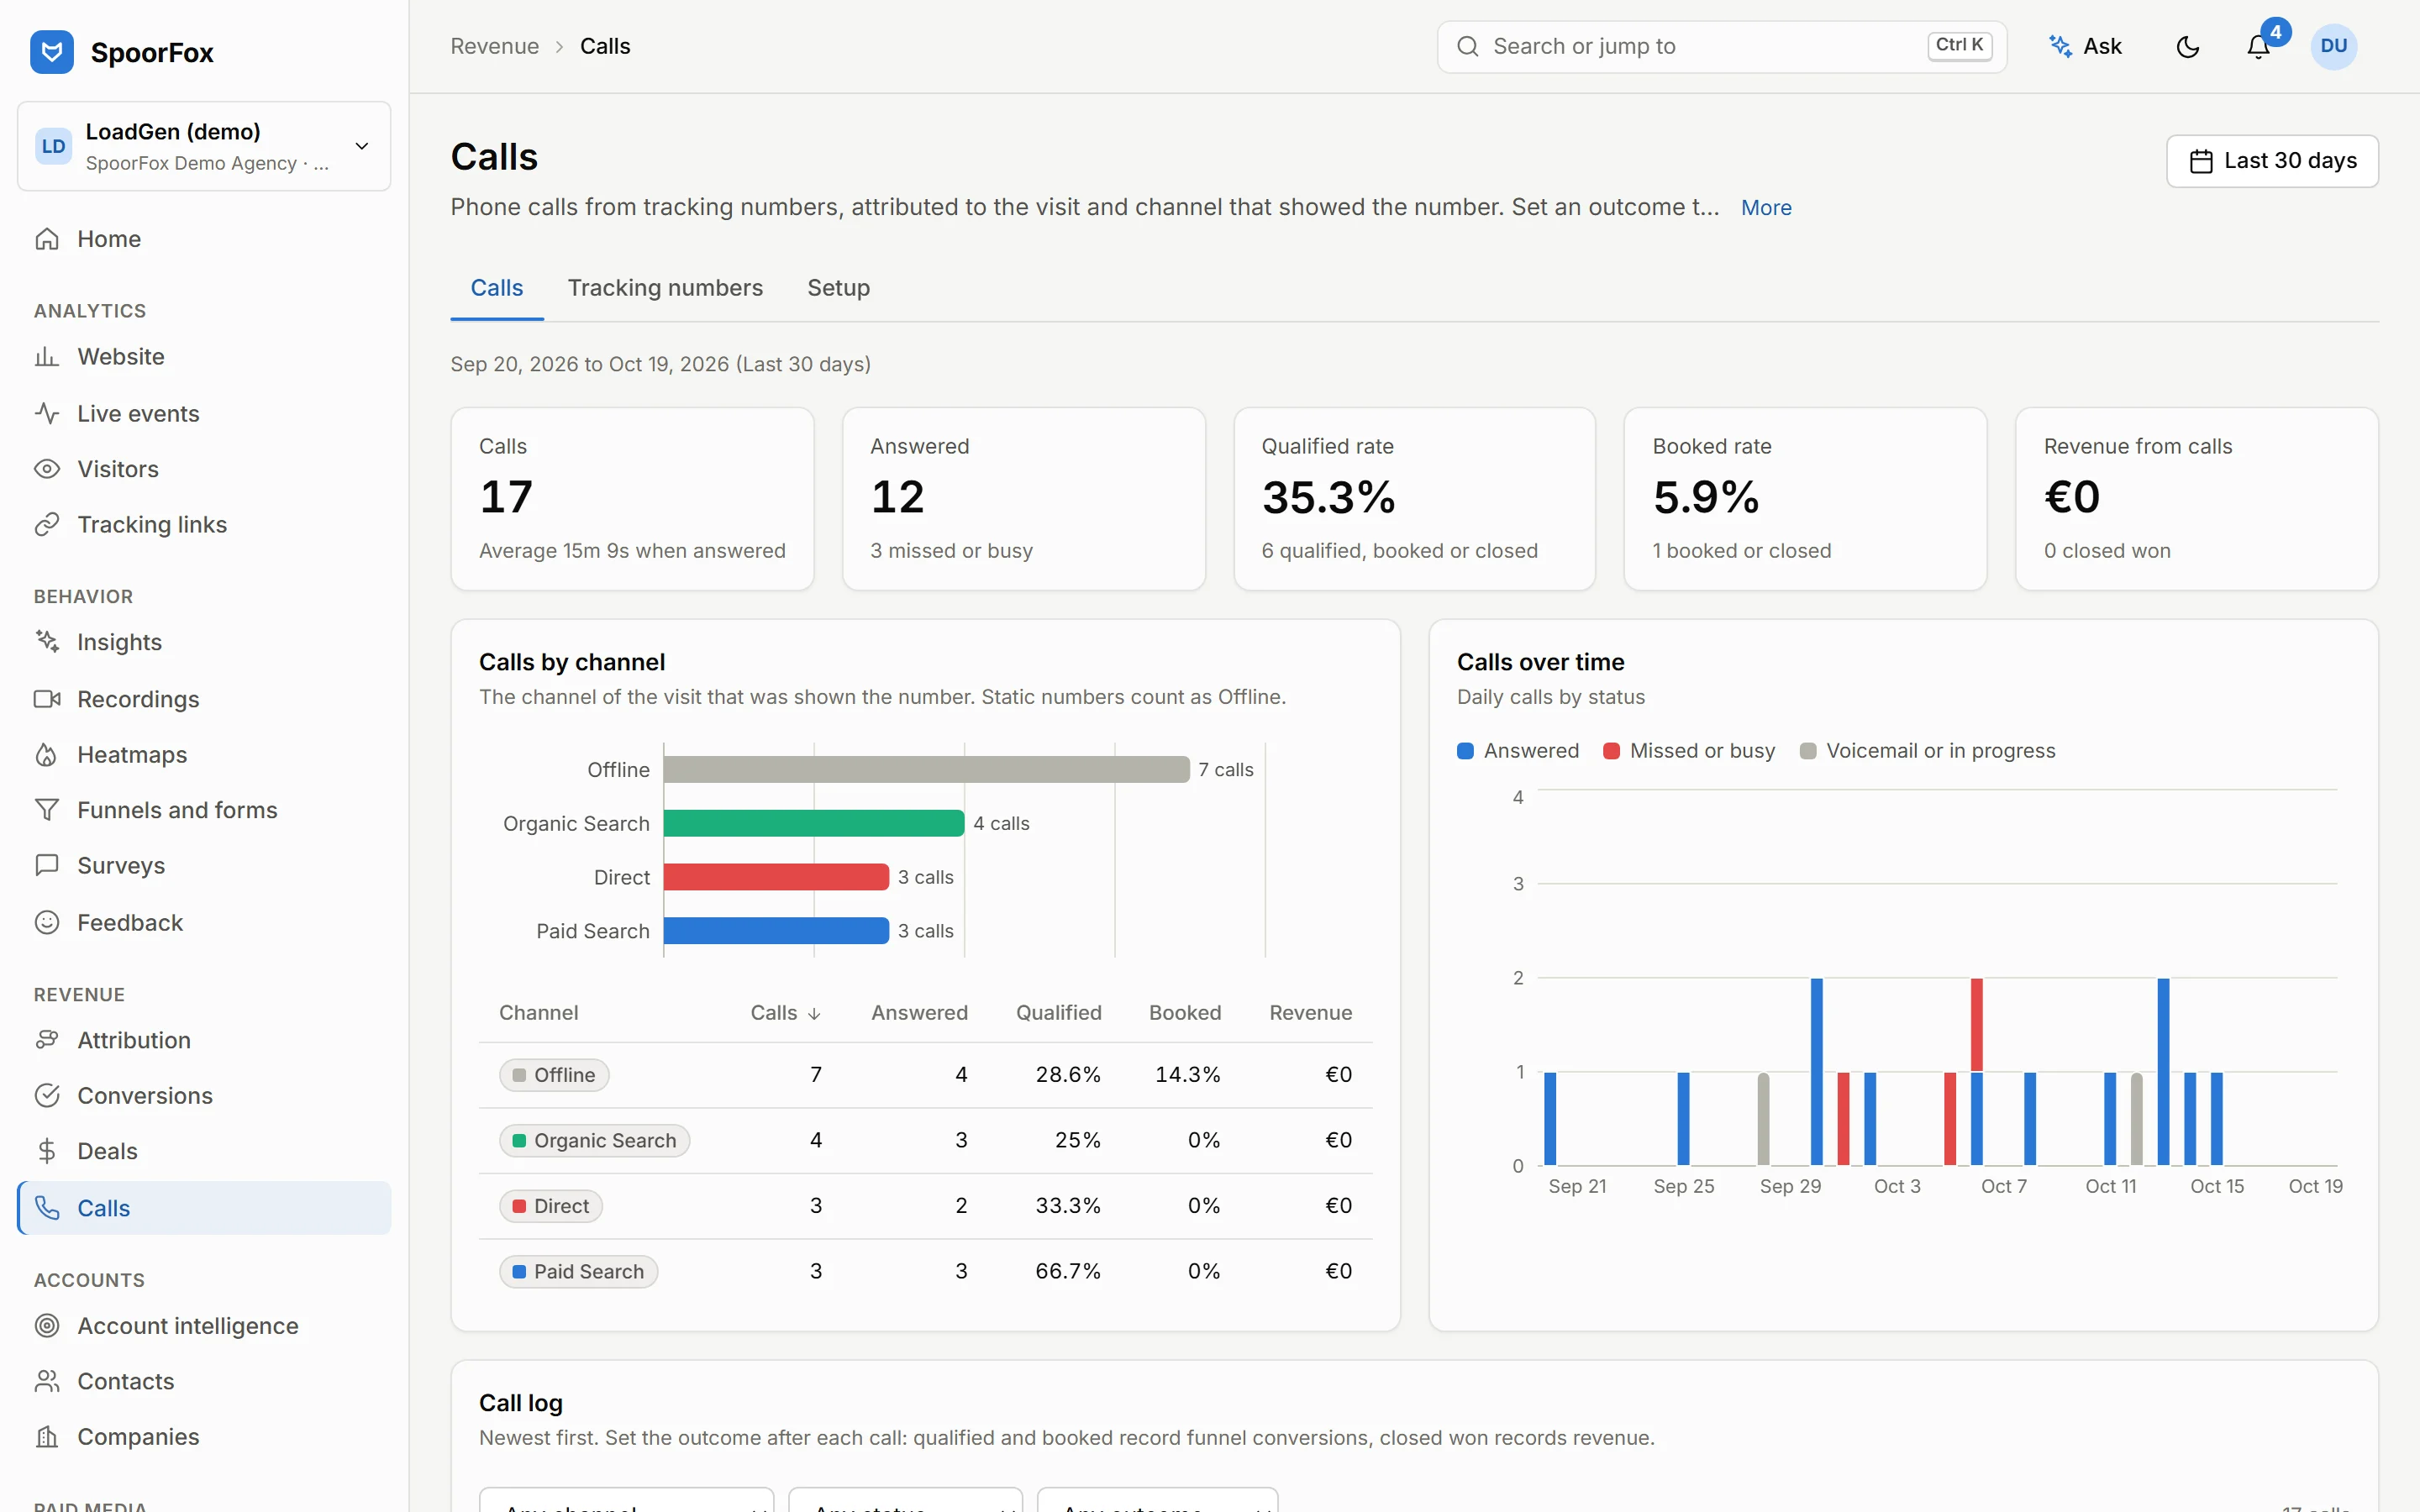Click the Search or jump to field

tap(1721, 47)
